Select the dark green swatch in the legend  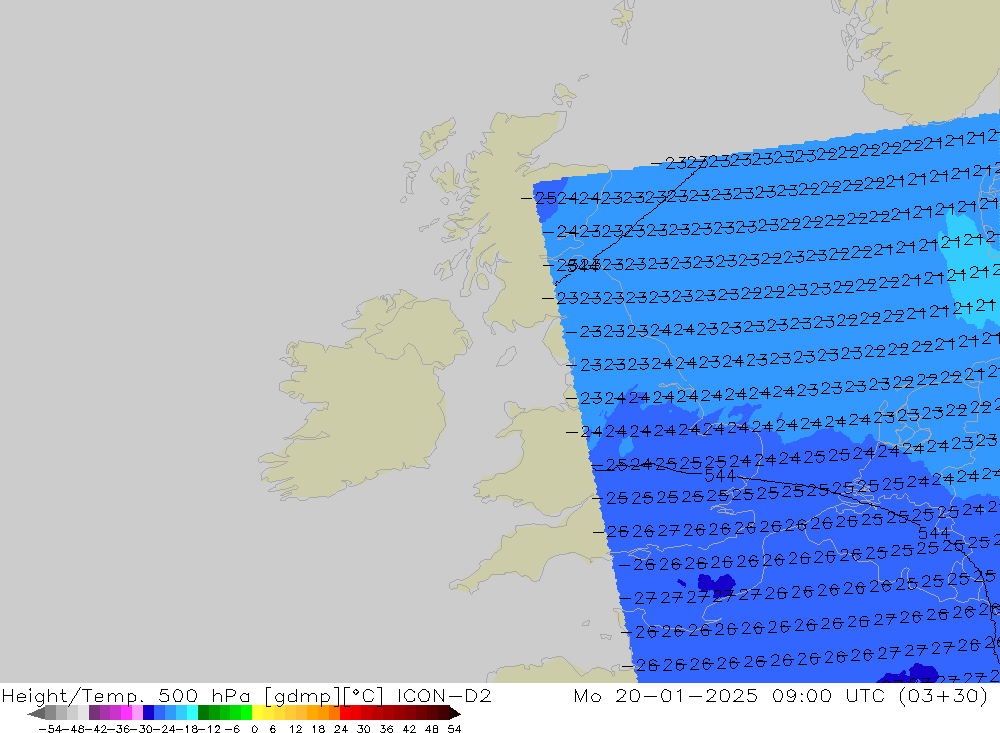coord(203,713)
